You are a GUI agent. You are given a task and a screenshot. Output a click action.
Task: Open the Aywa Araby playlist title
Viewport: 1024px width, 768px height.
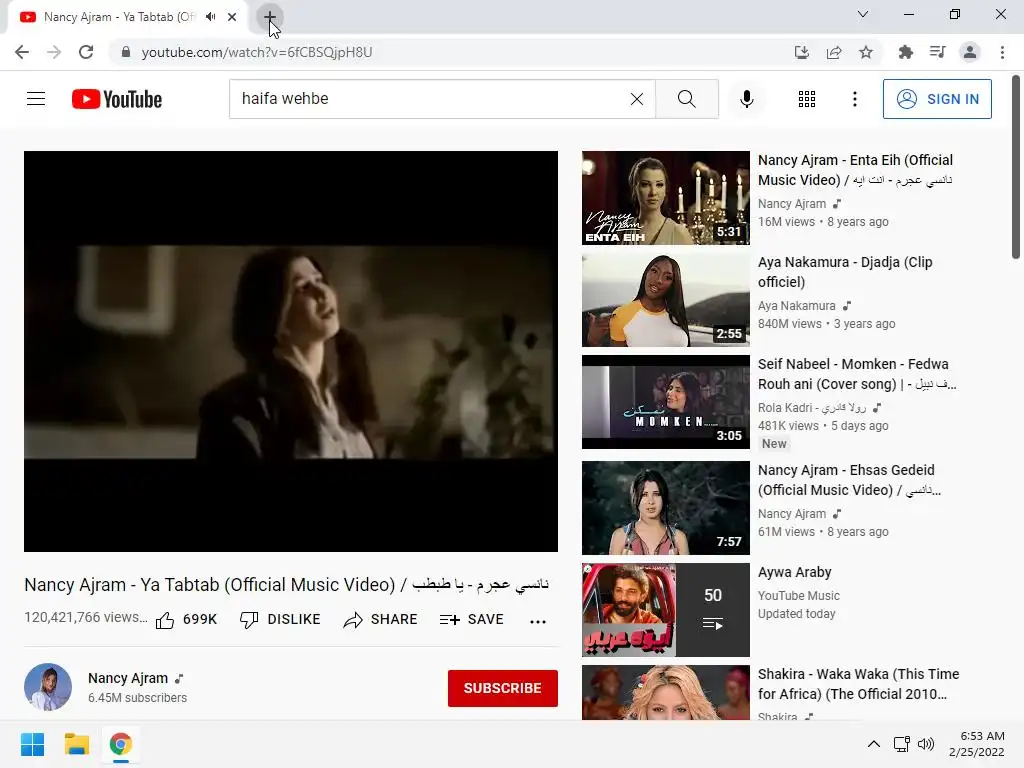(x=795, y=572)
